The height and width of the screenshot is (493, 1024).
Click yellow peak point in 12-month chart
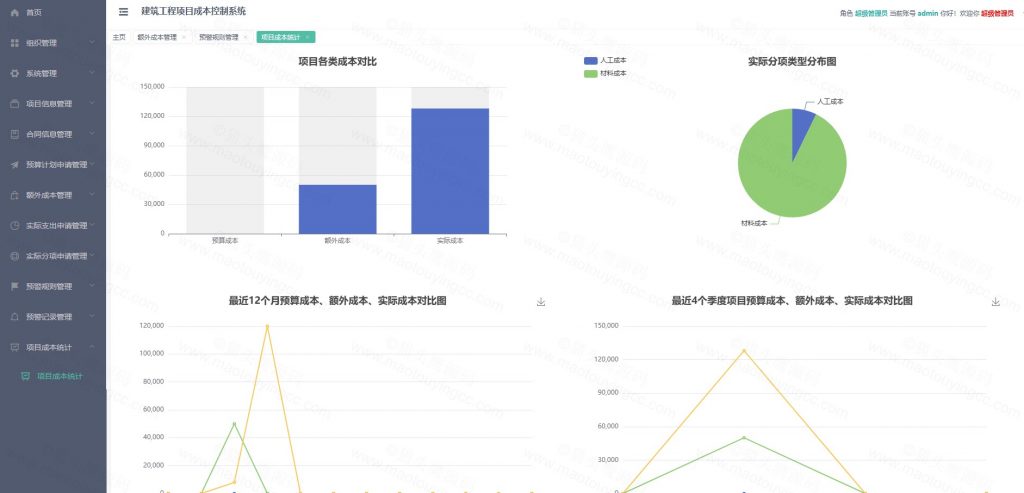tap(267, 326)
